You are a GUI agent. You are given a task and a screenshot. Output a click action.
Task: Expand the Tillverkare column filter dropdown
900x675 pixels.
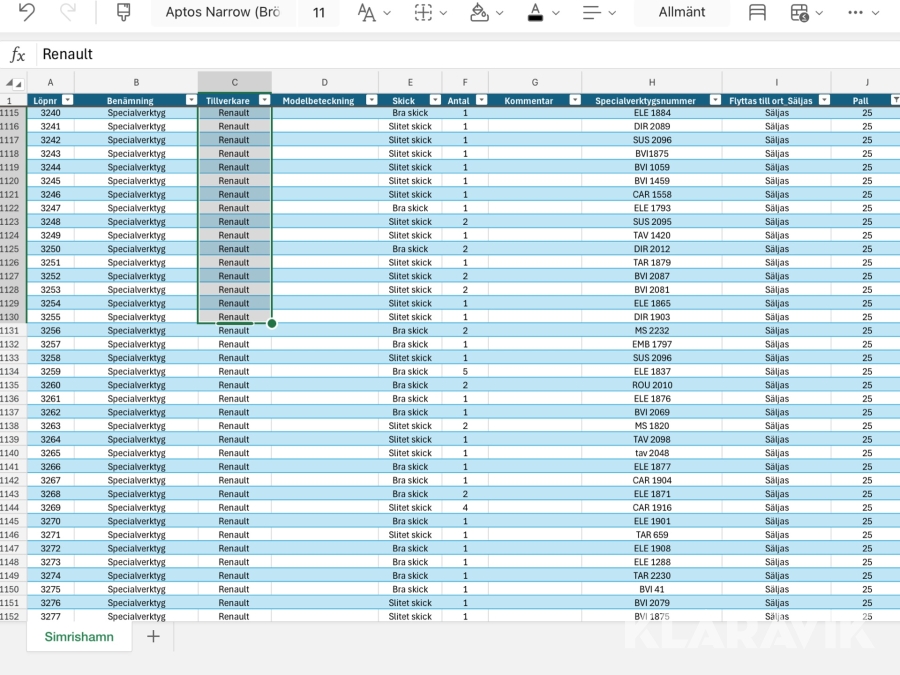tap(264, 100)
